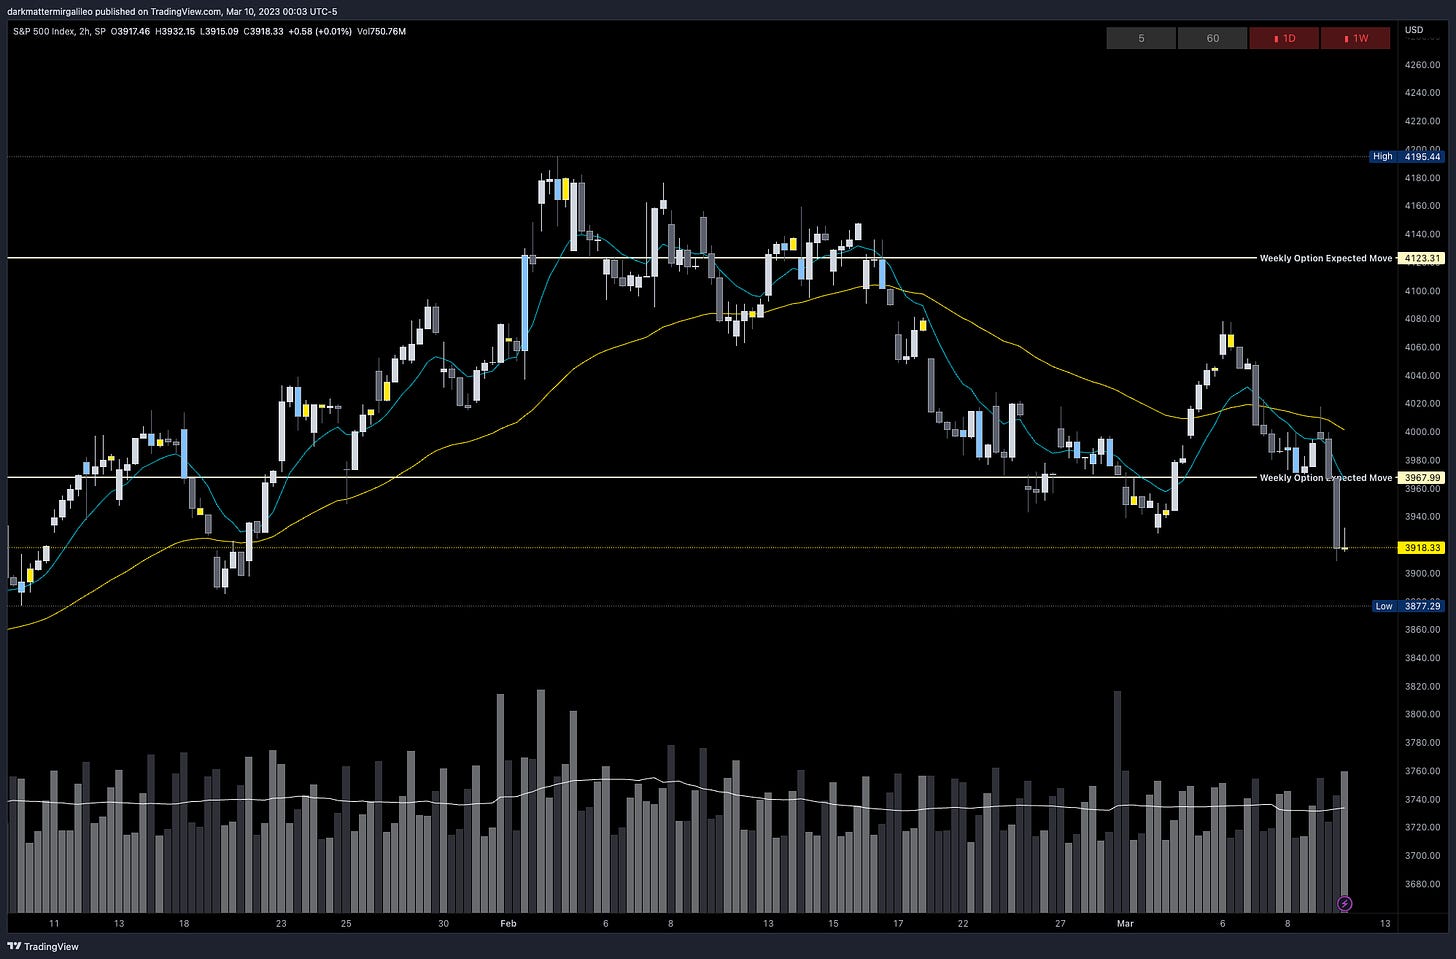Click the high value H3932.15
1456x959 pixels.
point(175,31)
